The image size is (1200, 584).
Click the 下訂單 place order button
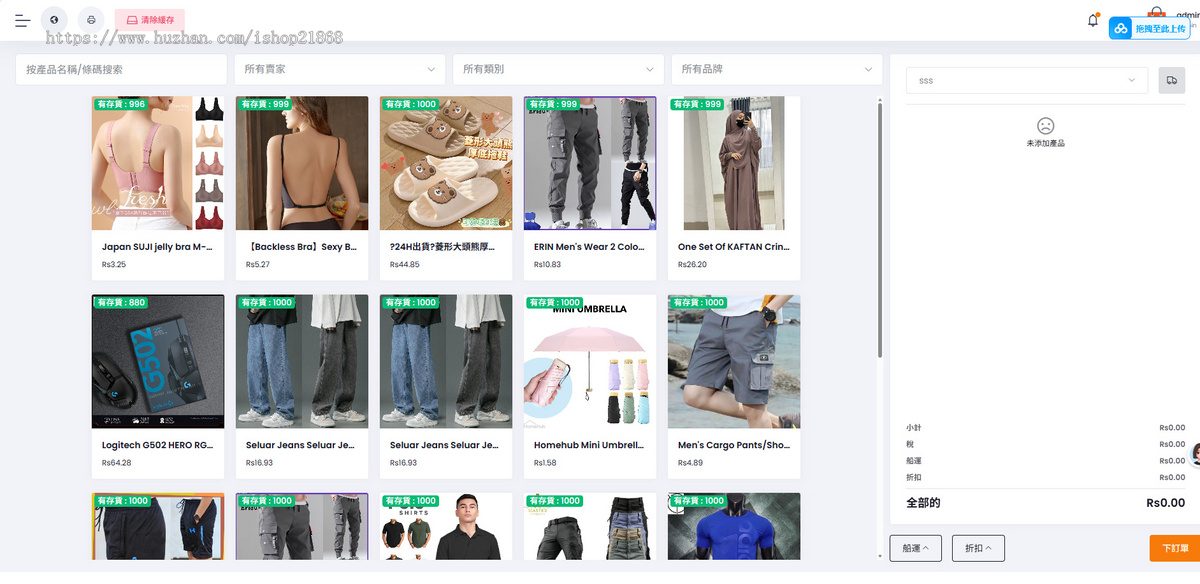pyautogui.click(x=1174, y=548)
